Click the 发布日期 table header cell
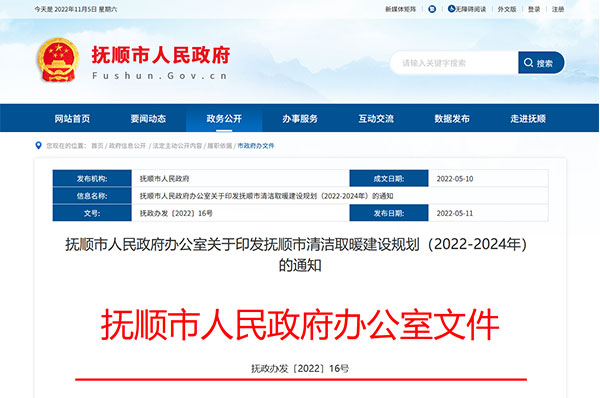This screenshot has height=398, width=600. tap(389, 213)
